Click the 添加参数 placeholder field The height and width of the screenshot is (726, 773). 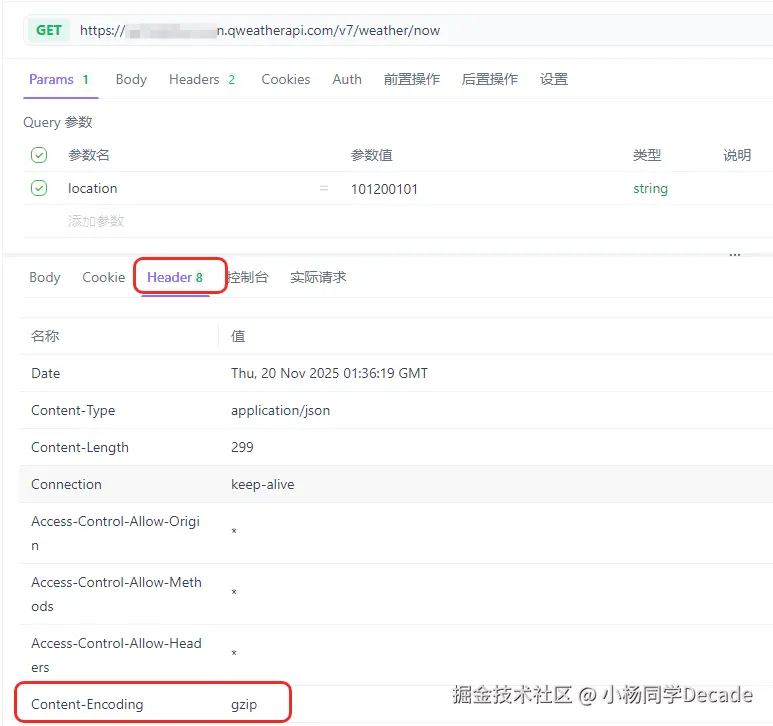click(x=96, y=221)
